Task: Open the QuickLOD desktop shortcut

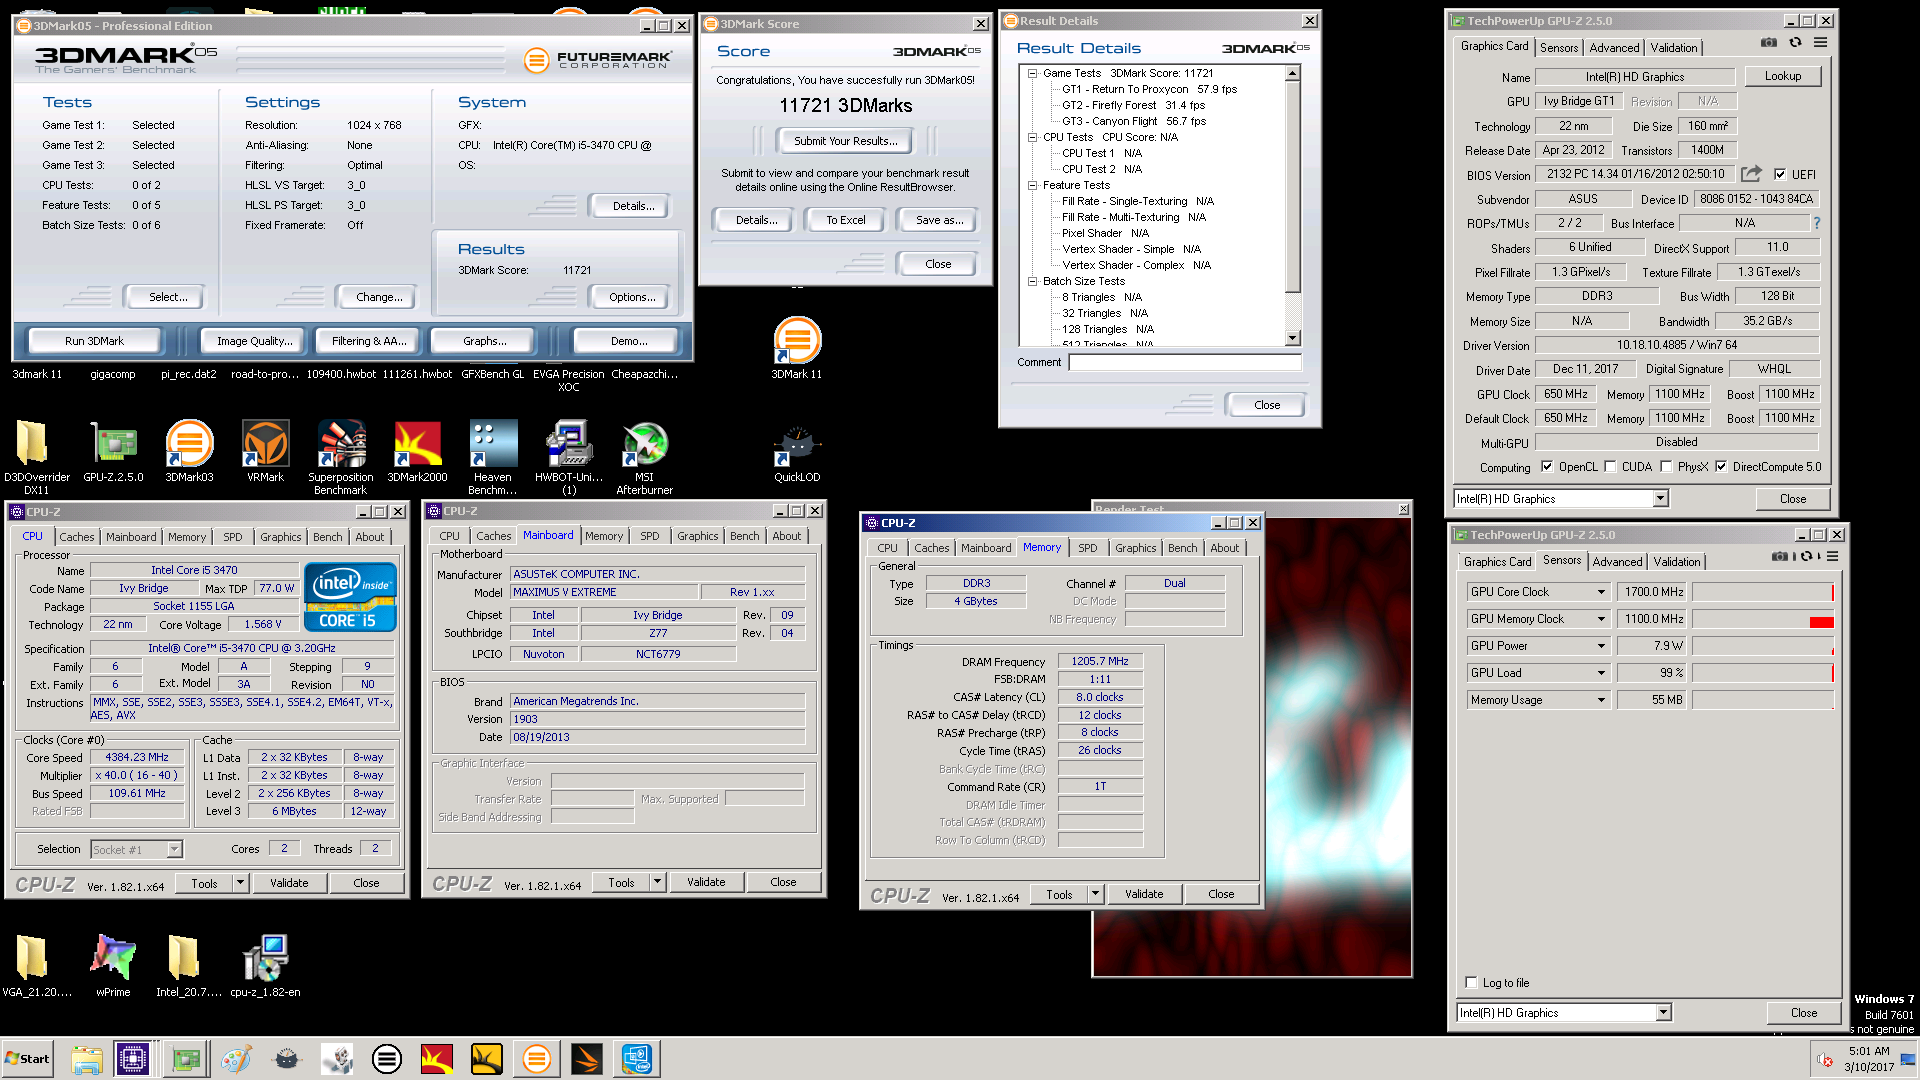Action: (797, 443)
